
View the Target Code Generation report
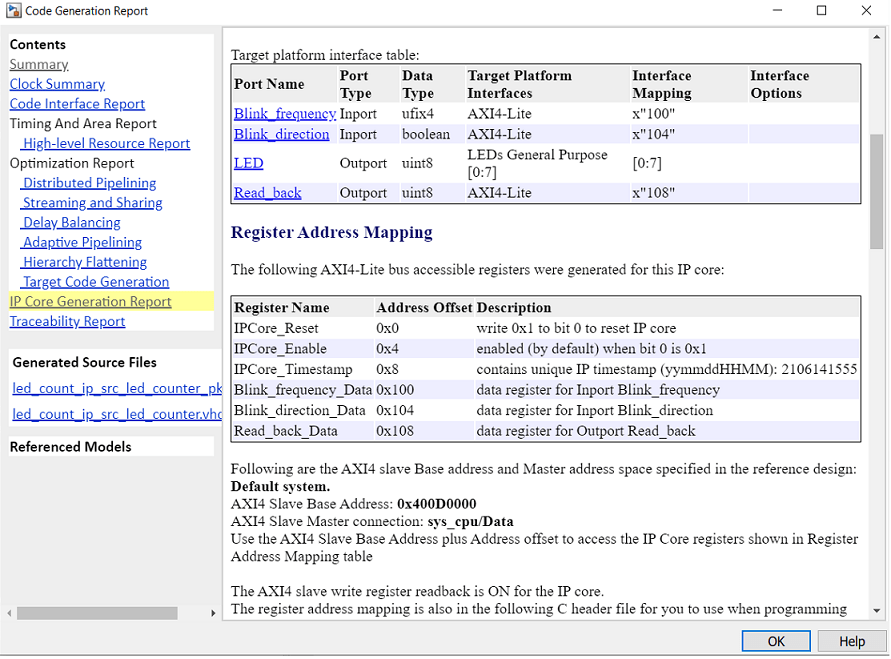pyautogui.click(x=95, y=282)
